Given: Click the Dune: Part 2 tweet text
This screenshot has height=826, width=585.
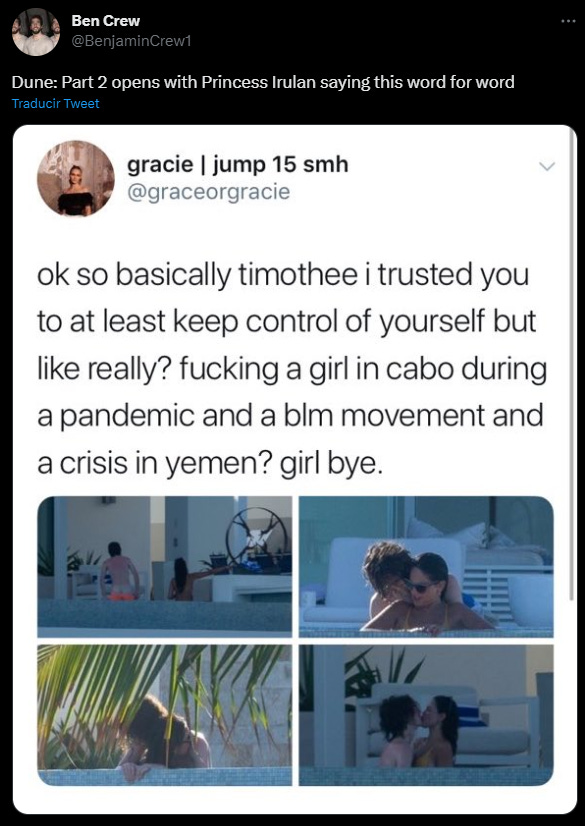Looking at the screenshot, I should (x=263, y=82).
